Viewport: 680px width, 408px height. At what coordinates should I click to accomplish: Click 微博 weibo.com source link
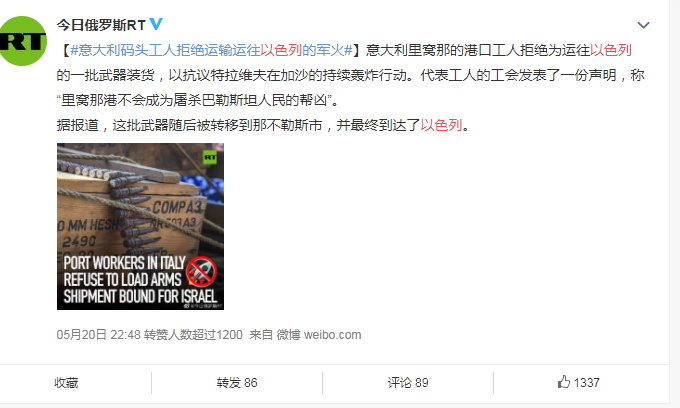click(319, 335)
